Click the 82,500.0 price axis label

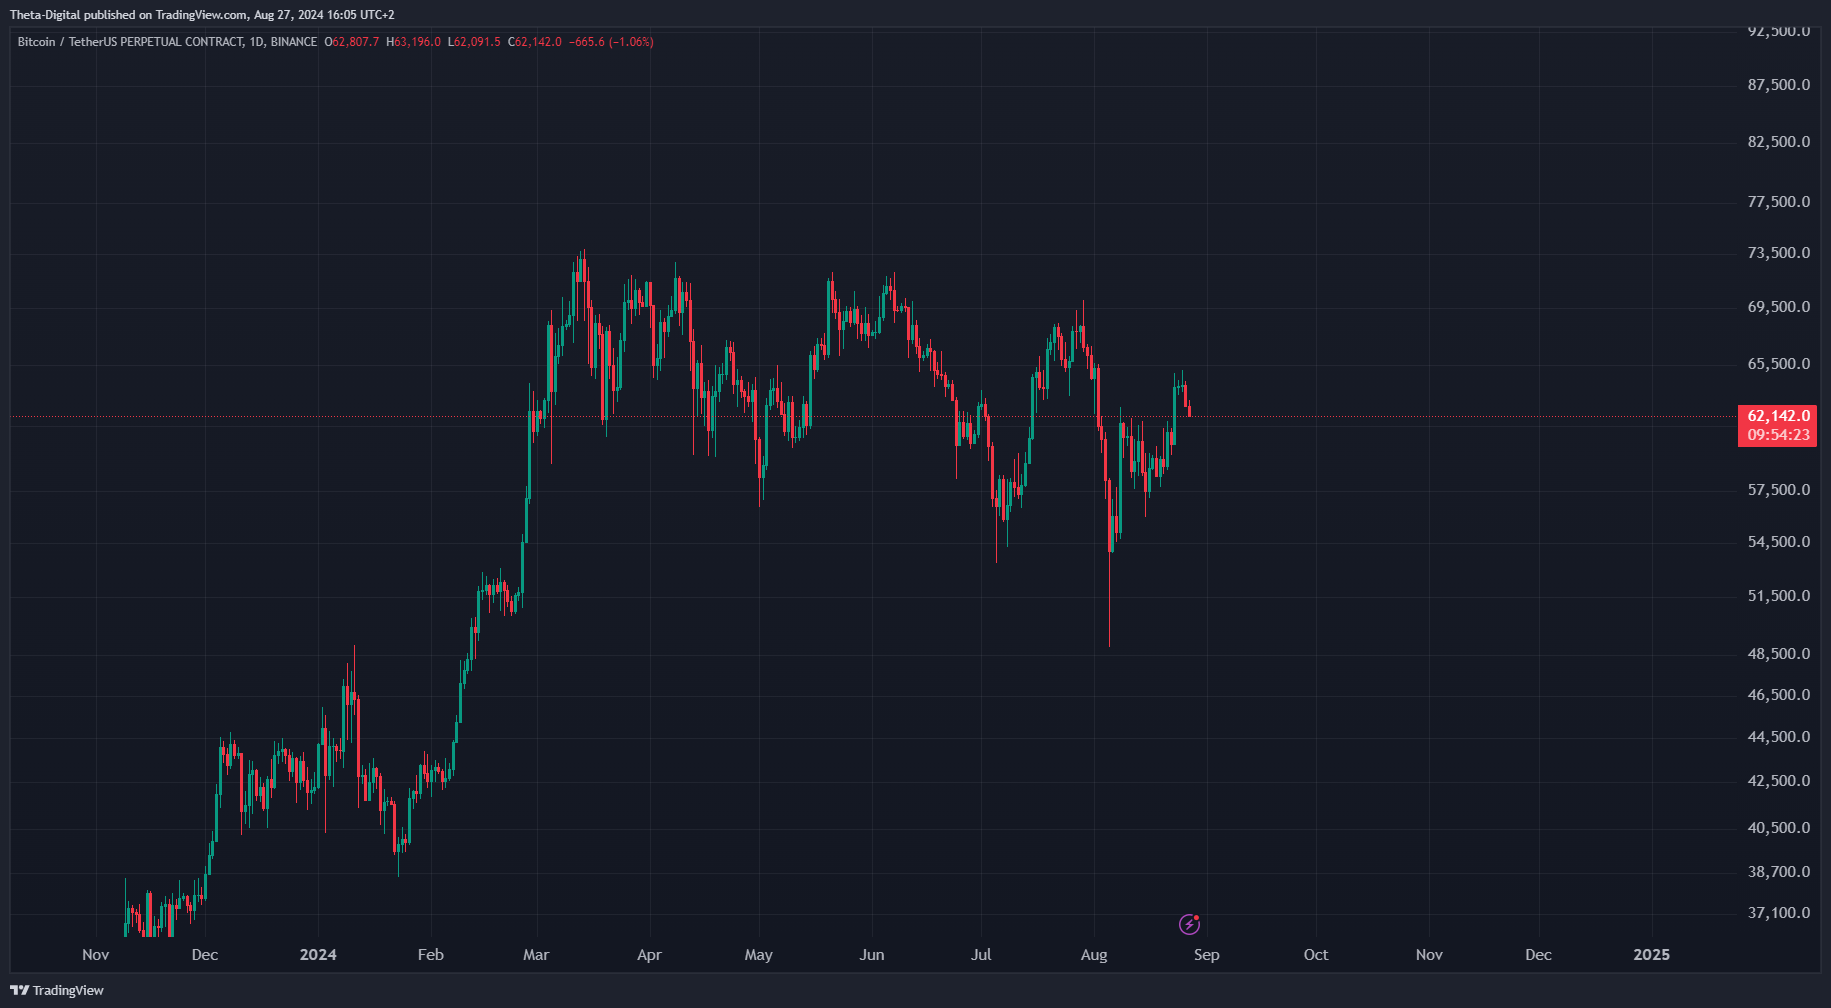tap(1778, 142)
